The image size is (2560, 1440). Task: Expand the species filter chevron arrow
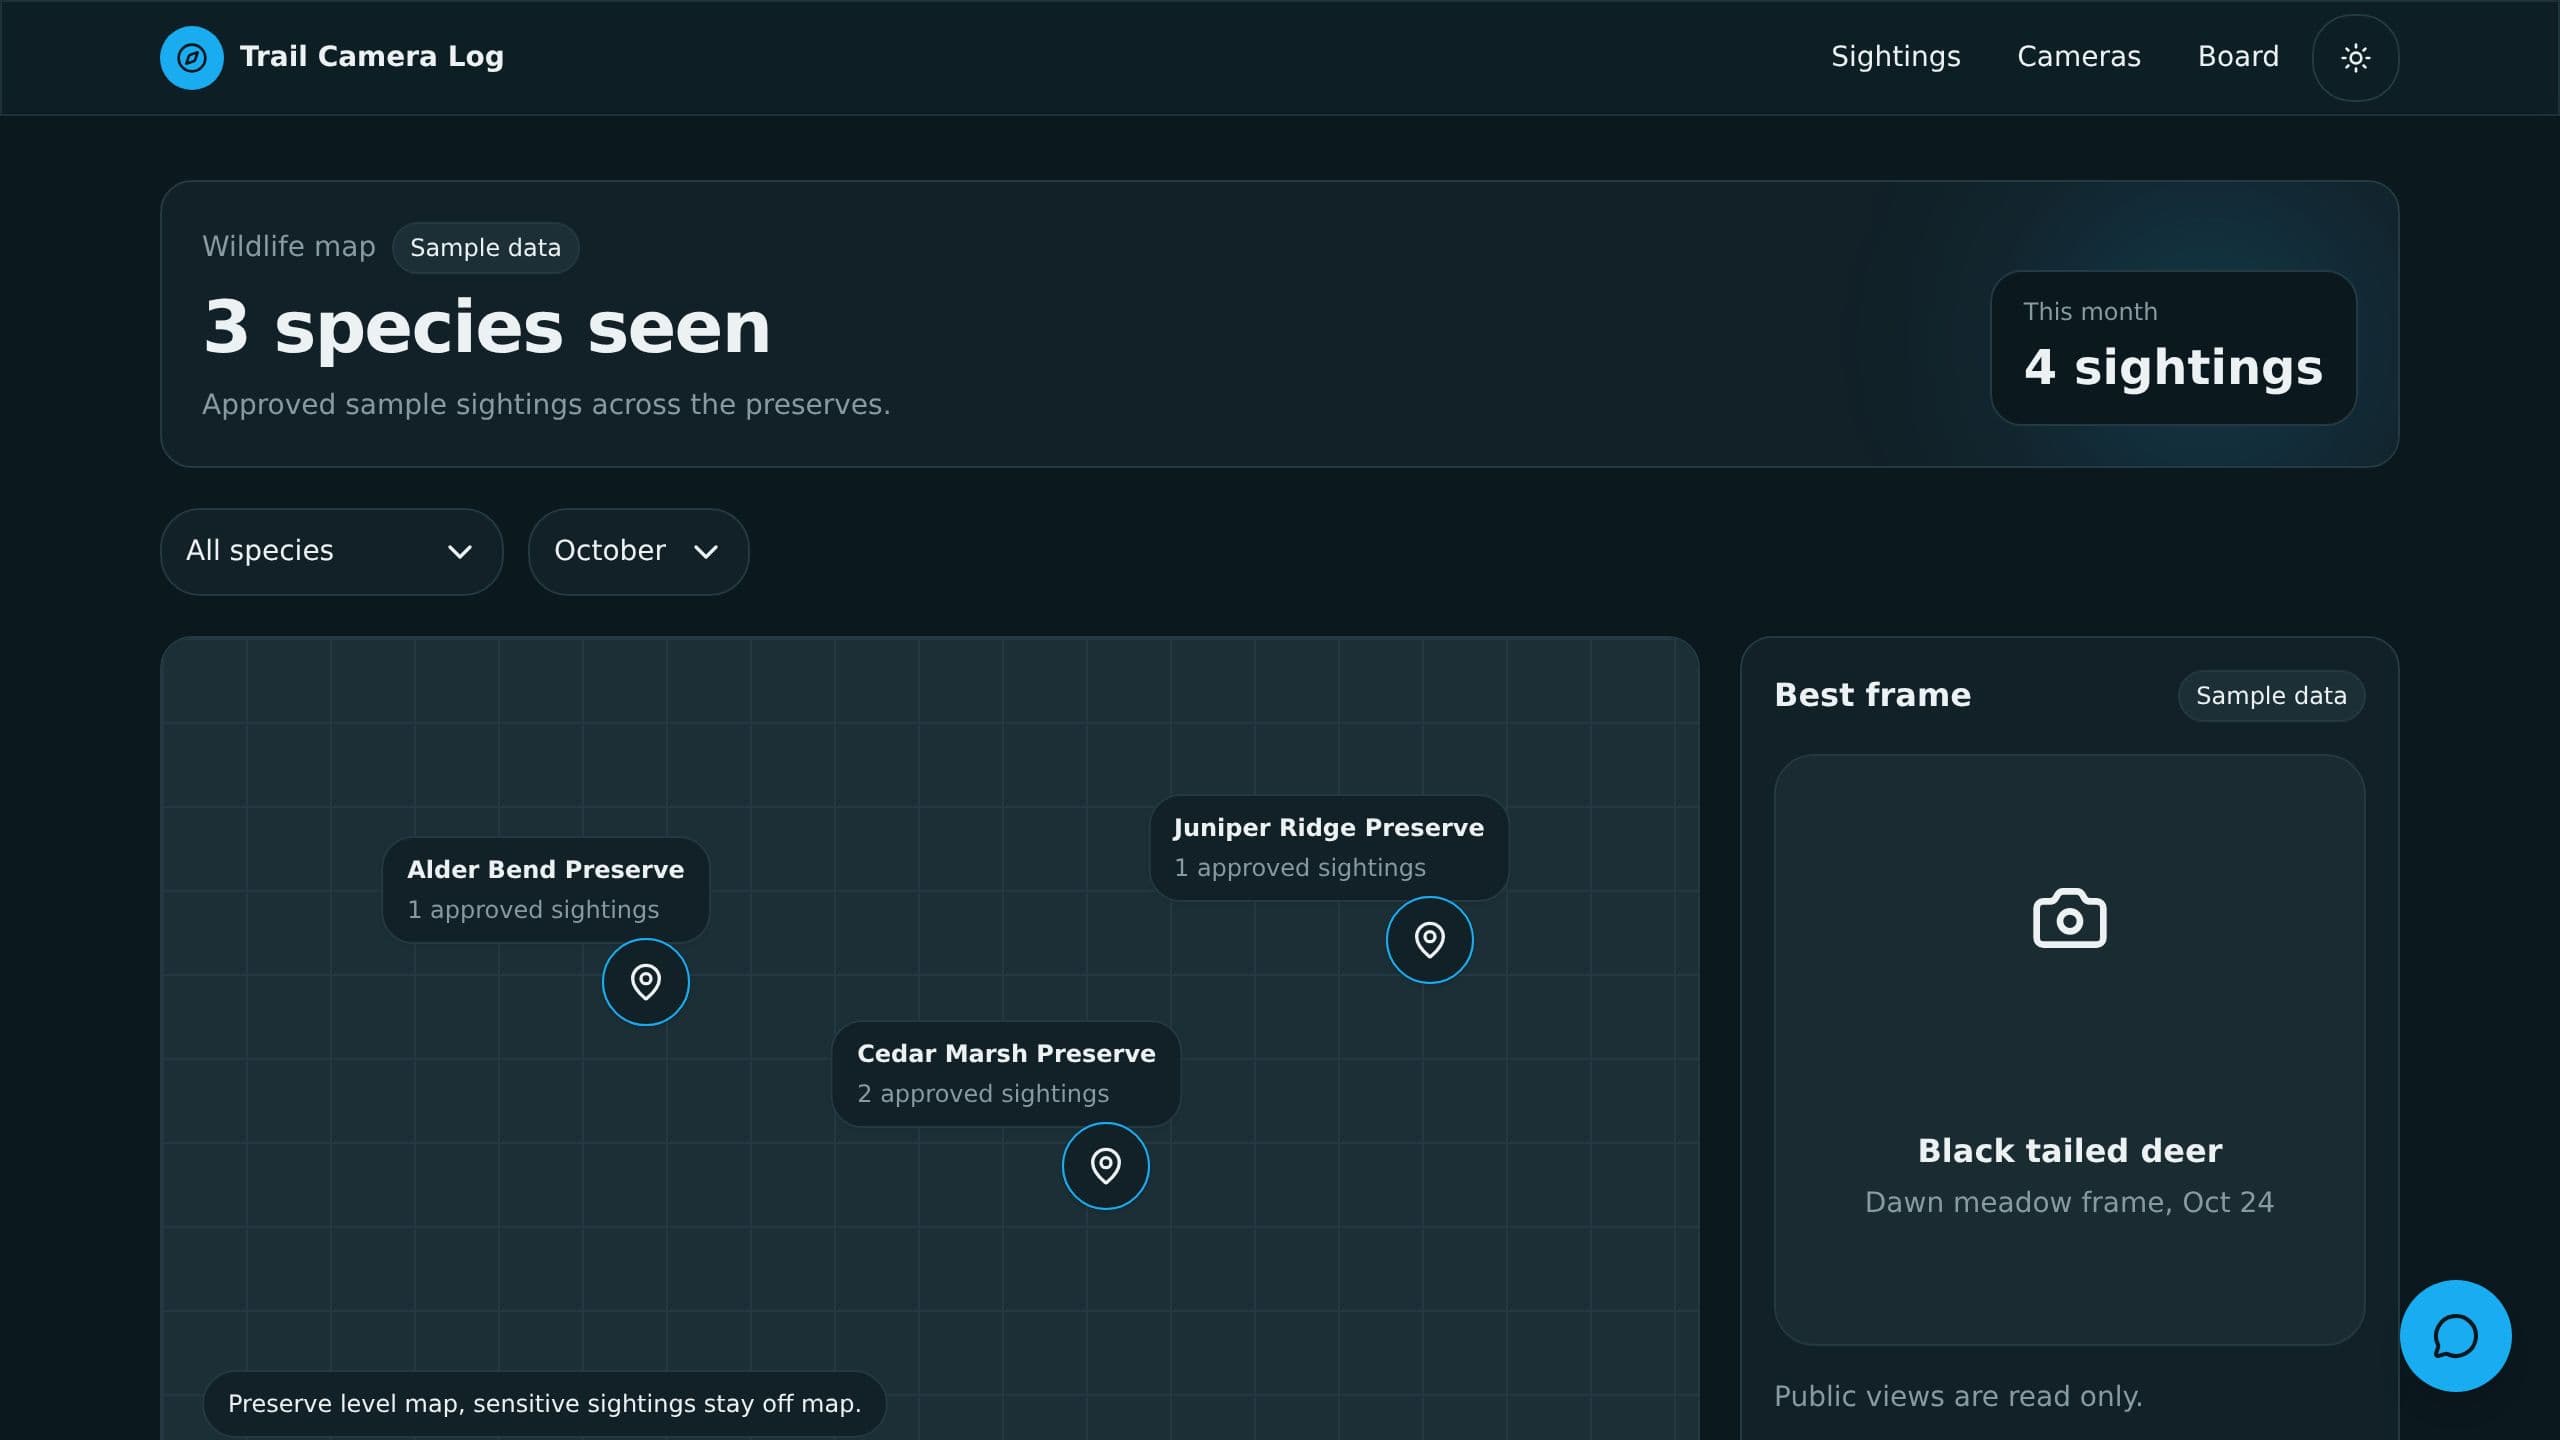point(460,552)
